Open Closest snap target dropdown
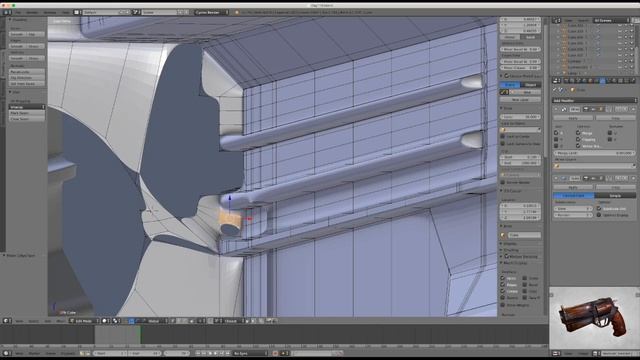This screenshot has width=640, height=360. 234,321
